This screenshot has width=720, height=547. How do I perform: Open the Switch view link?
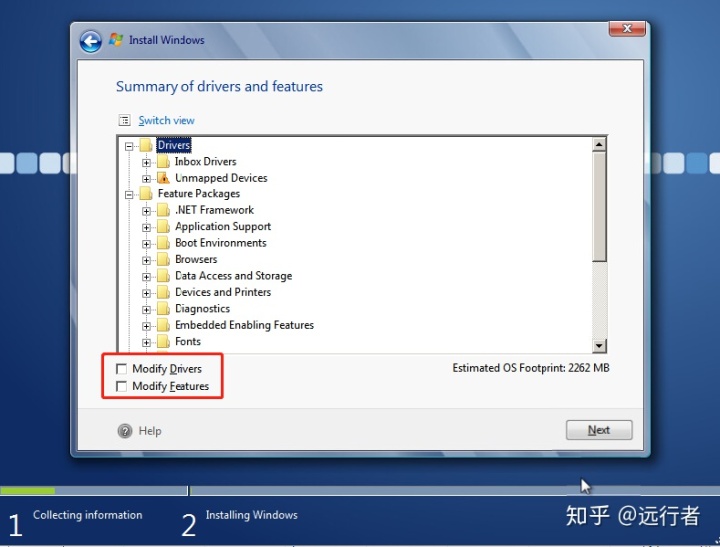pos(166,120)
